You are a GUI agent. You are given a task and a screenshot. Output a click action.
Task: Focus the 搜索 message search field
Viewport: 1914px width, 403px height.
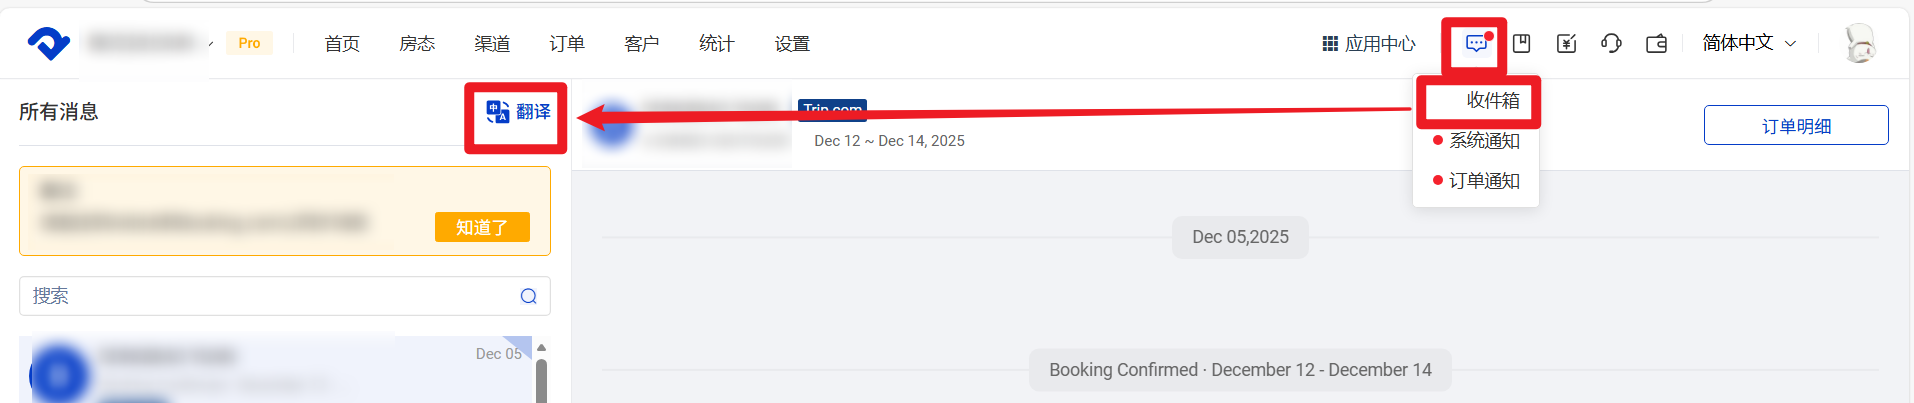pyautogui.click(x=270, y=296)
